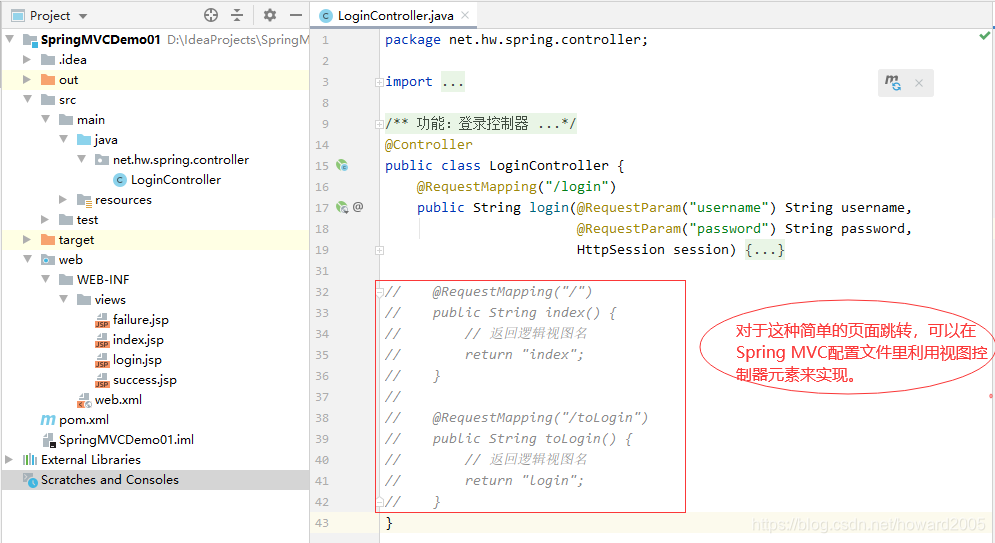
Task: Click the locate/scroll-from-source target icon
Action: [211, 15]
